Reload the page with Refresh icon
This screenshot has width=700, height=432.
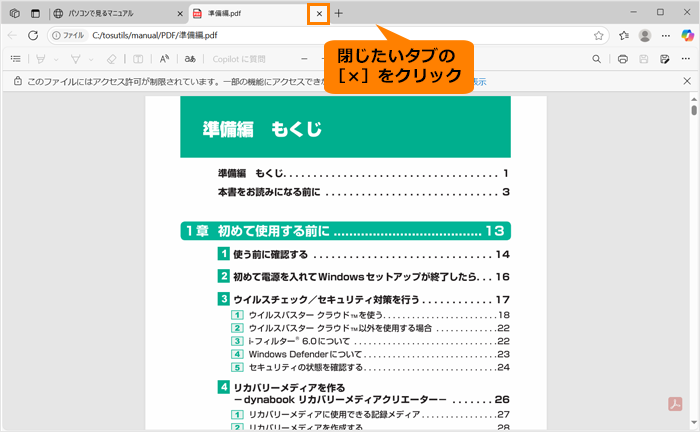pos(33,35)
